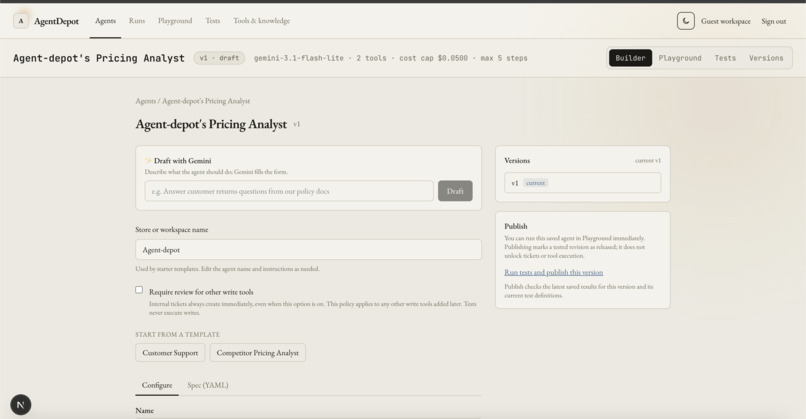
Task: Select version v1 current row
Action: pos(582,183)
